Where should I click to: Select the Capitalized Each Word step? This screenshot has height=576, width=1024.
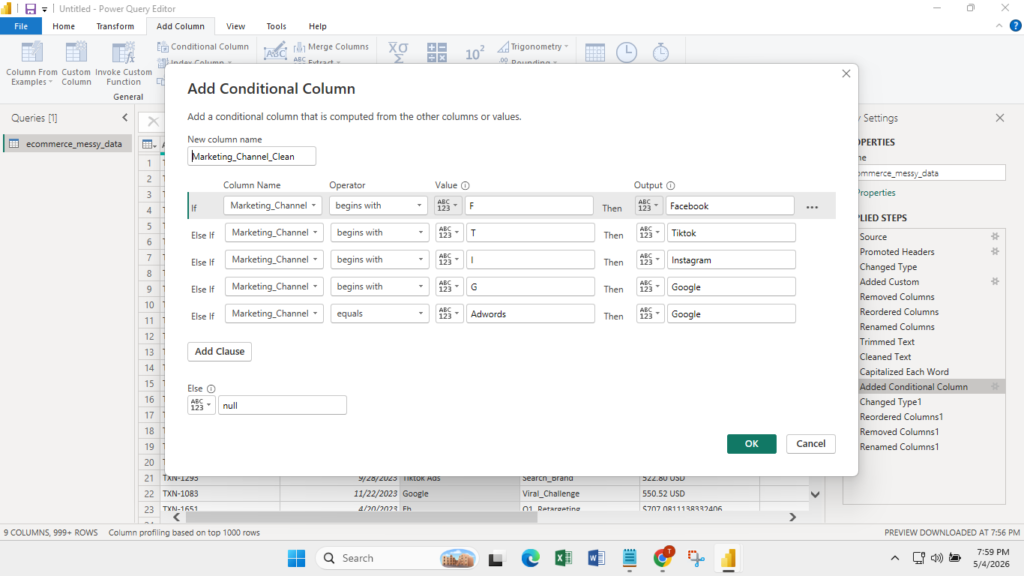(904, 372)
